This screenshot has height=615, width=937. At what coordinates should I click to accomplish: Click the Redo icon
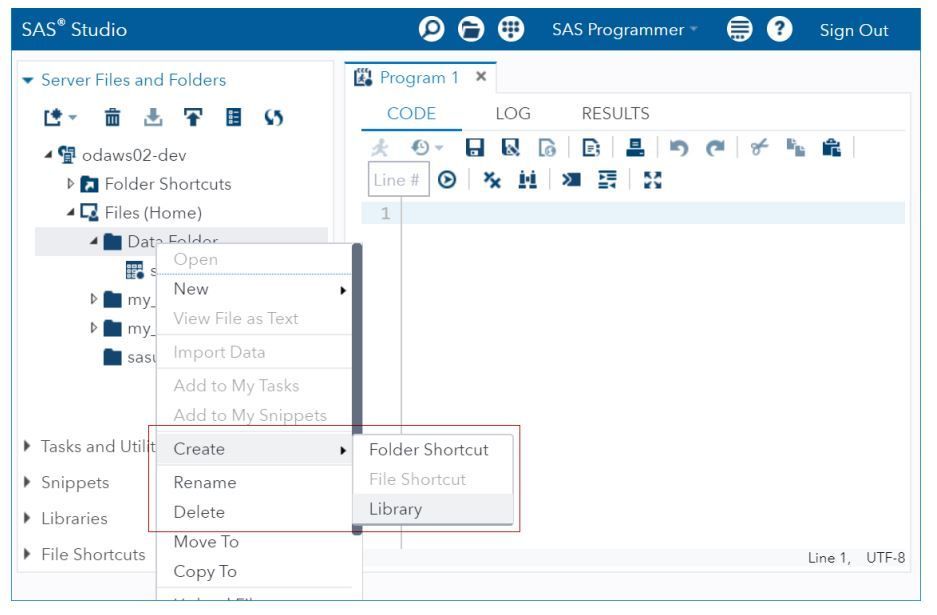pos(715,147)
